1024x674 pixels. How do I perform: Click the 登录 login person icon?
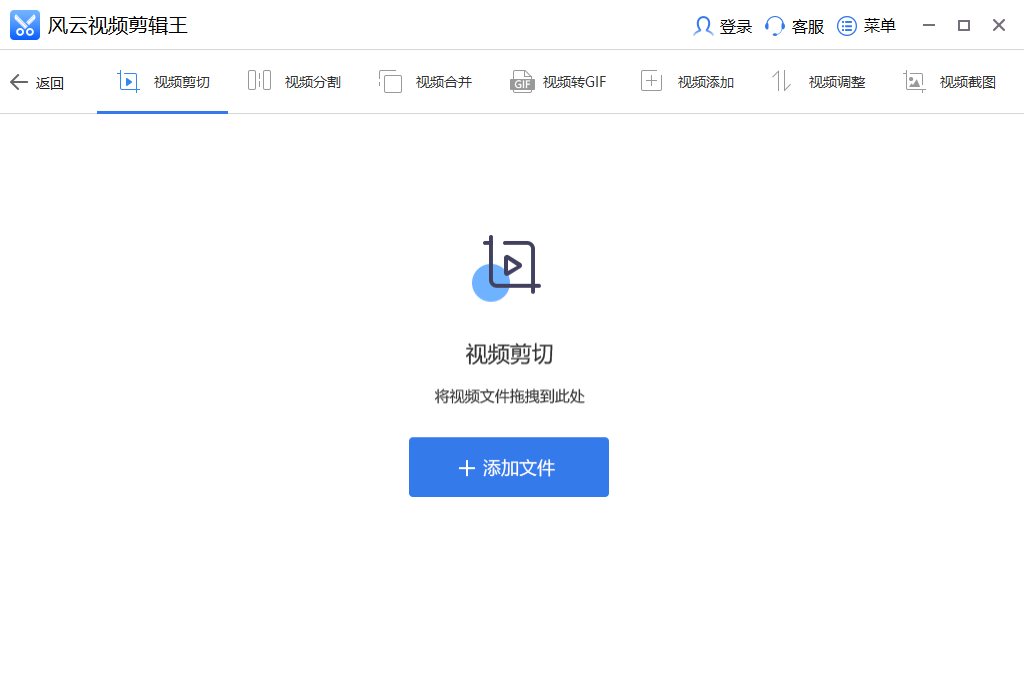(x=703, y=26)
